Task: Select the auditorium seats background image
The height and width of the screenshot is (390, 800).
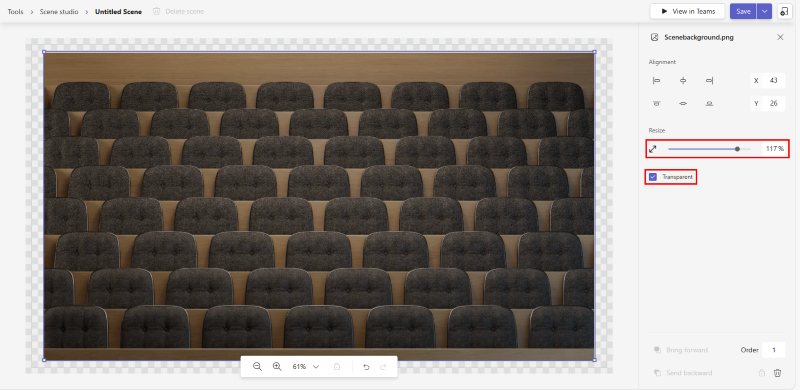Action: click(x=319, y=206)
